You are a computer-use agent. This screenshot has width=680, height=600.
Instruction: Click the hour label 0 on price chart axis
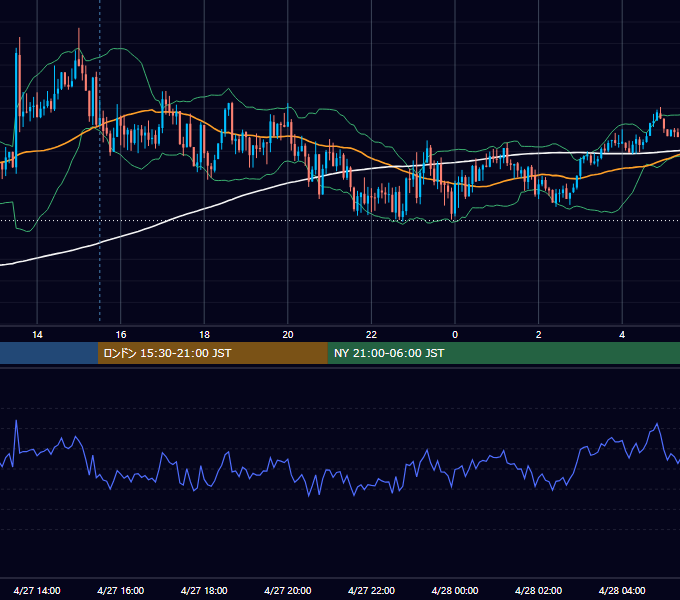click(455, 335)
